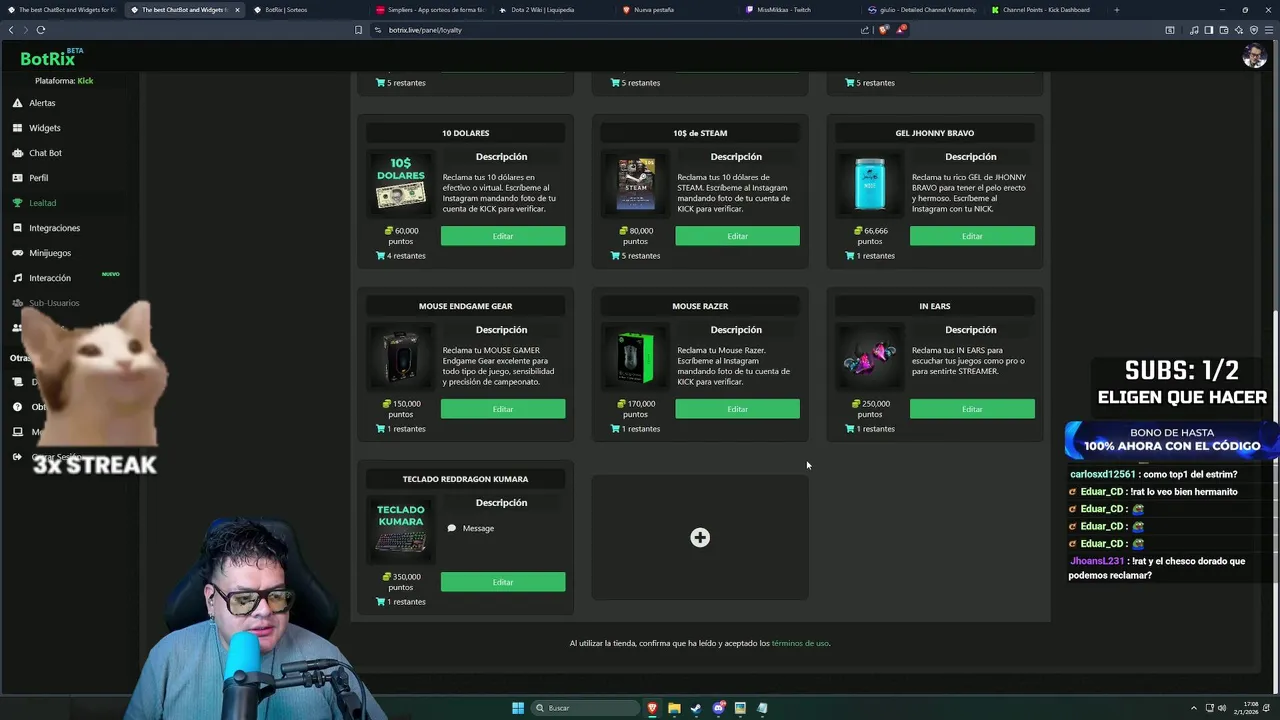
Task: Edit the 10$ de STEAM reward
Action: pyautogui.click(x=737, y=236)
